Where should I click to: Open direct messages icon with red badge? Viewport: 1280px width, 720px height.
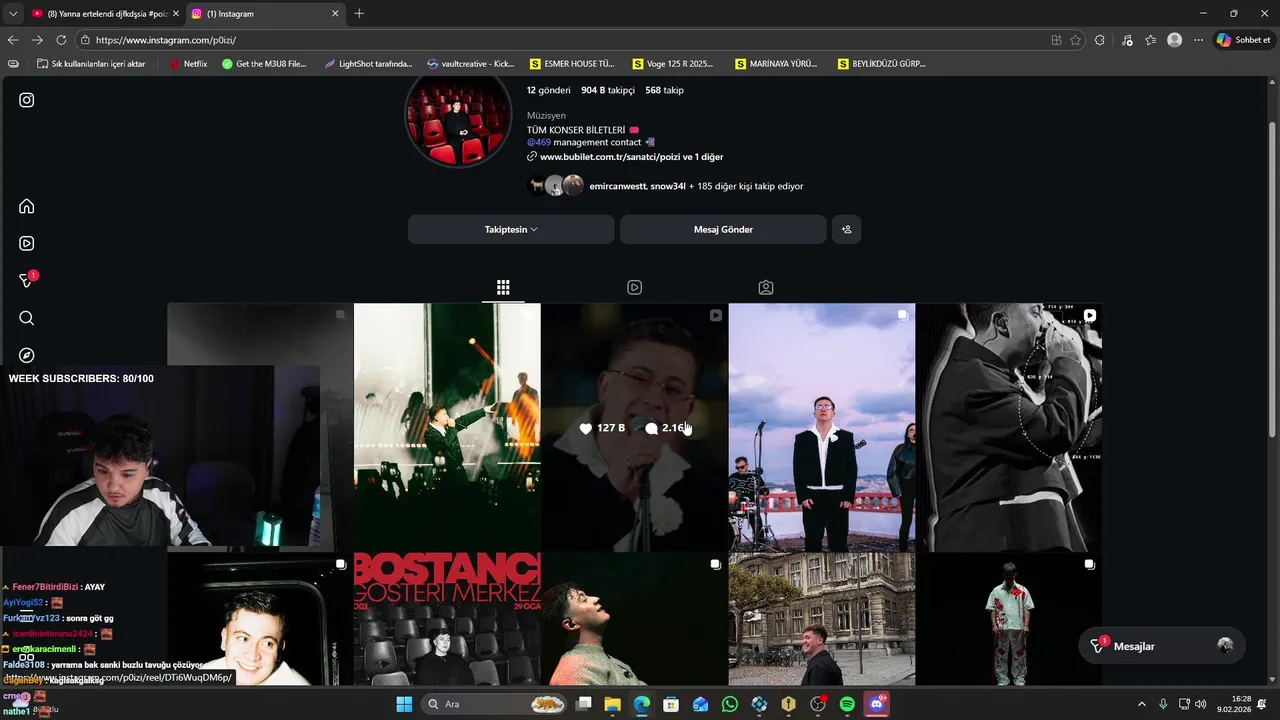27,281
